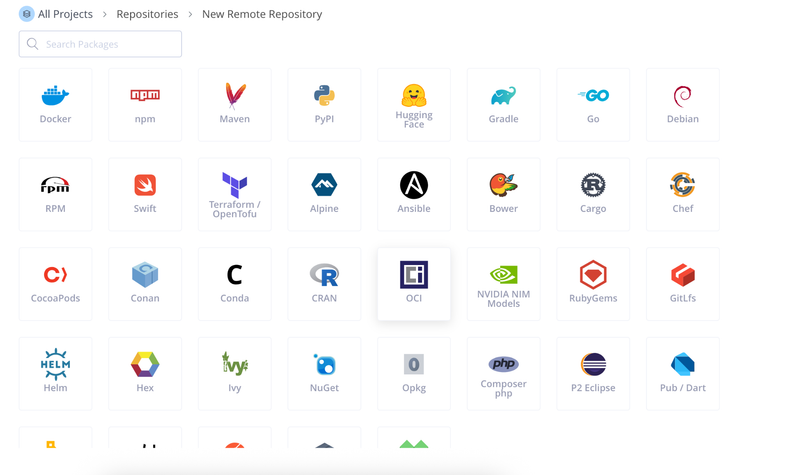This screenshot has width=800, height=475.
Task: Choose the Pub / Dart tile
Action: (683, 373)
